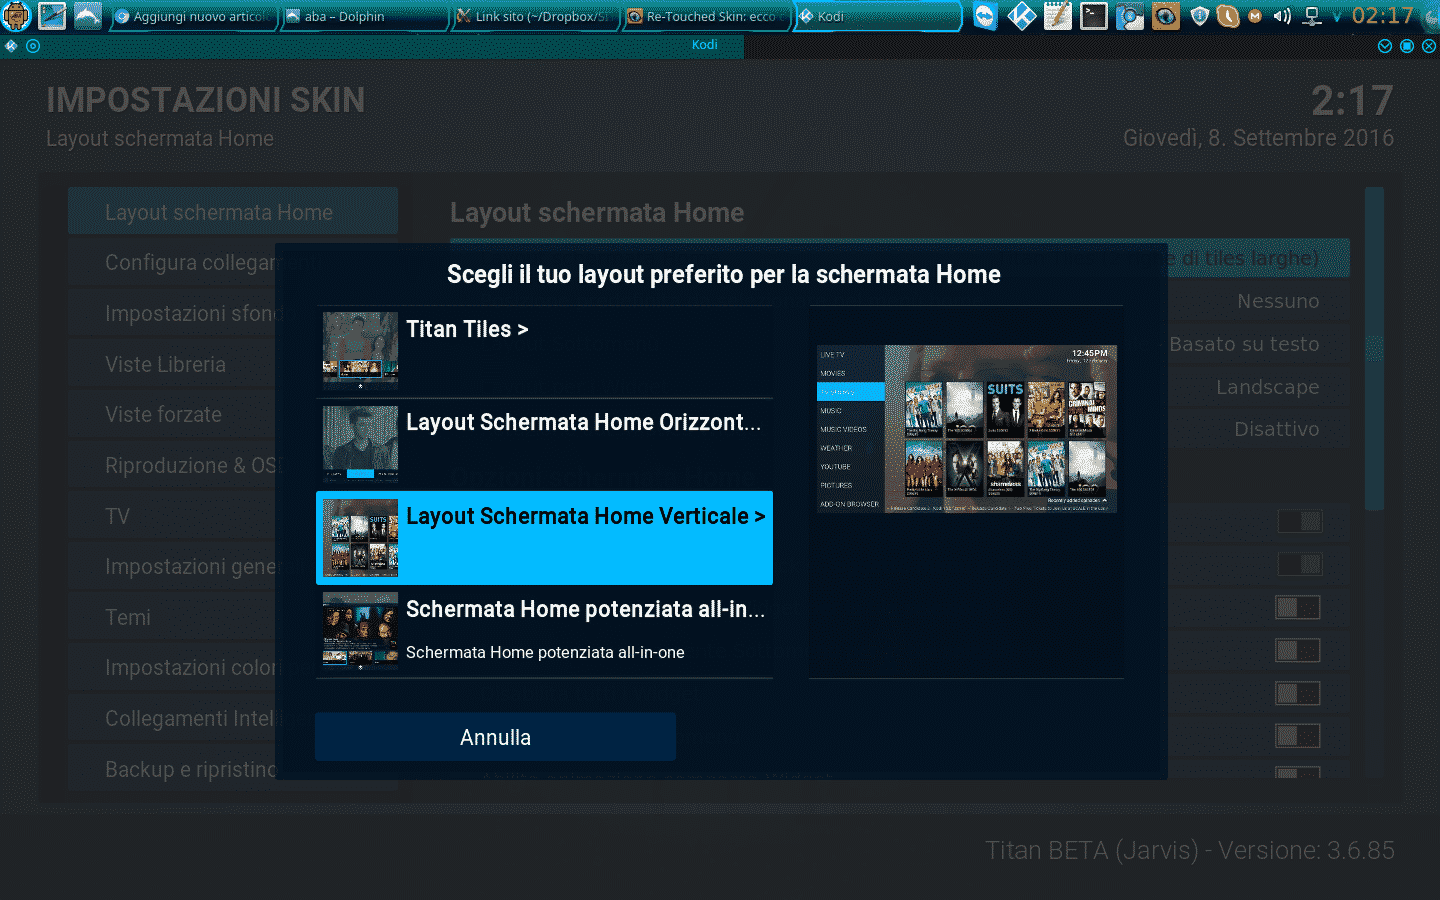1440x900 pixels.
Task: Click the setting value 'Landscape'
Action: 1267,387
